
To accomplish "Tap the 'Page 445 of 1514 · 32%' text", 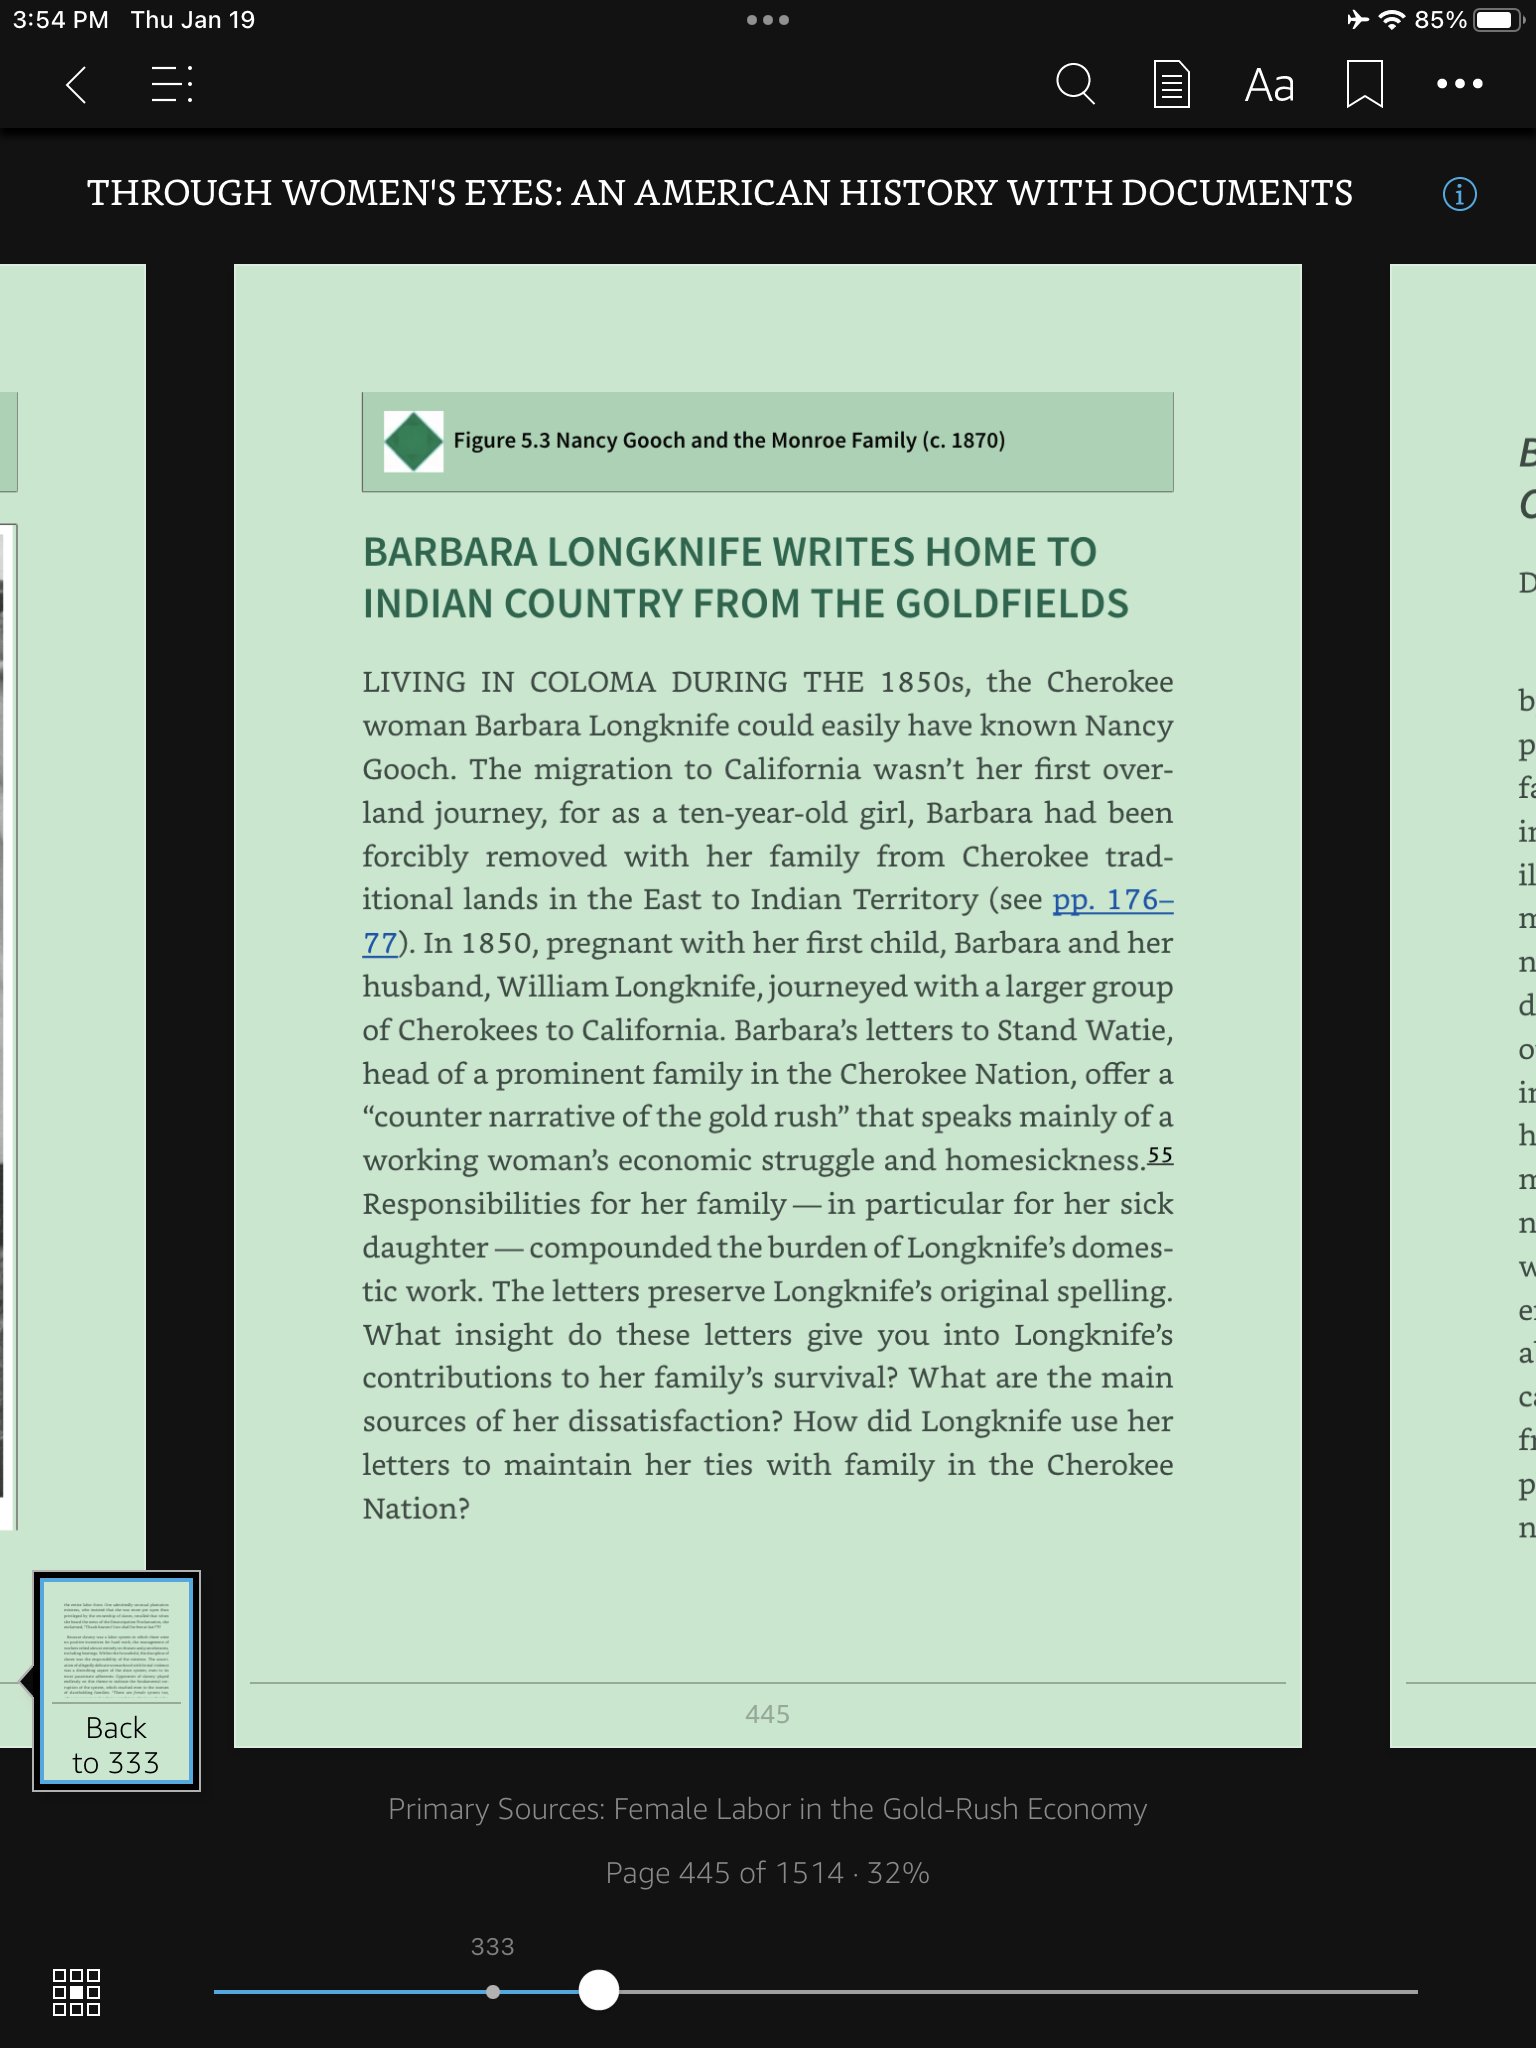I will [x=768, y=1873].
